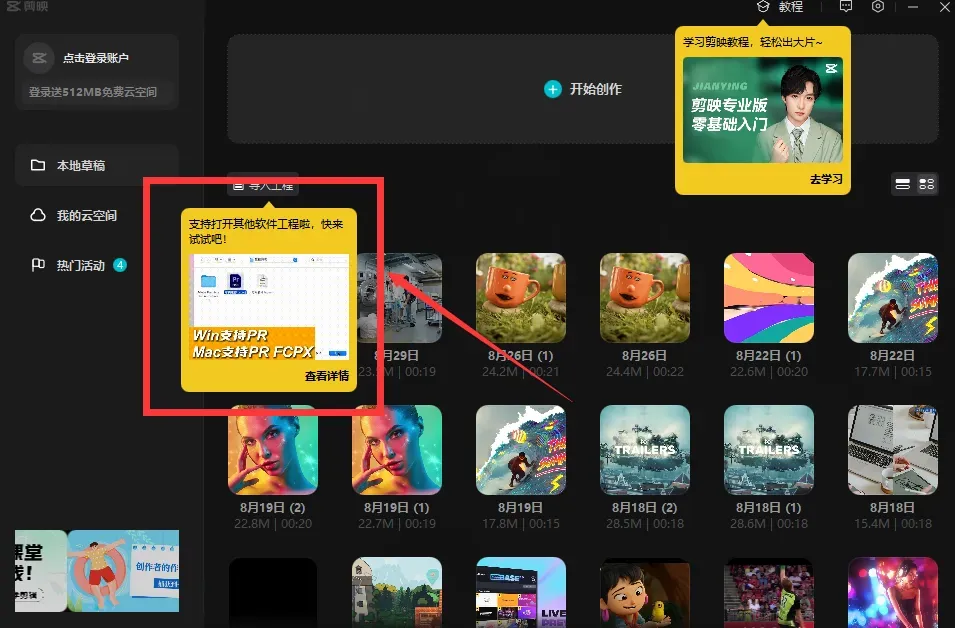Click the swimmer promotional banner

(x=124, y=571)
